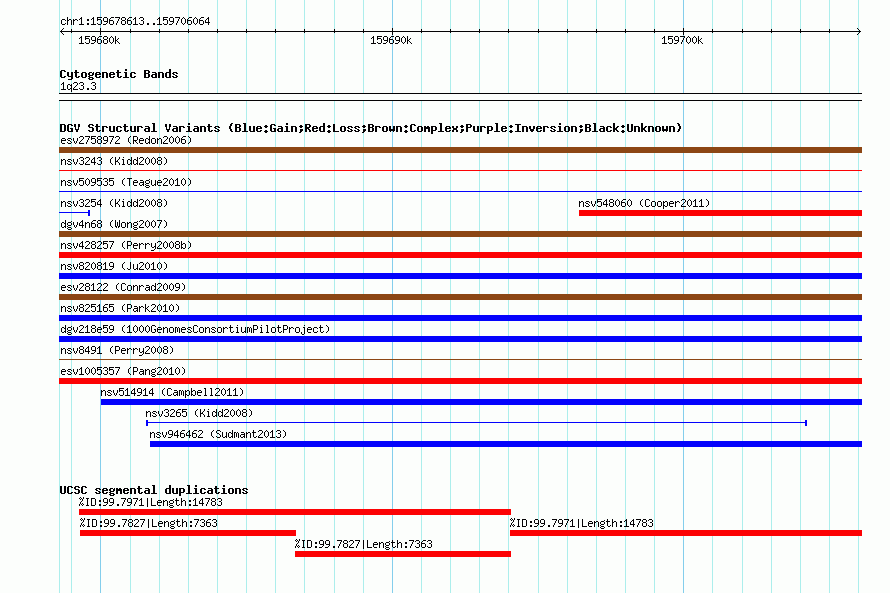Select nsv8491 (Perry2008) label
The height and width of the screenshot is (593, 890).
click(117, 350)
